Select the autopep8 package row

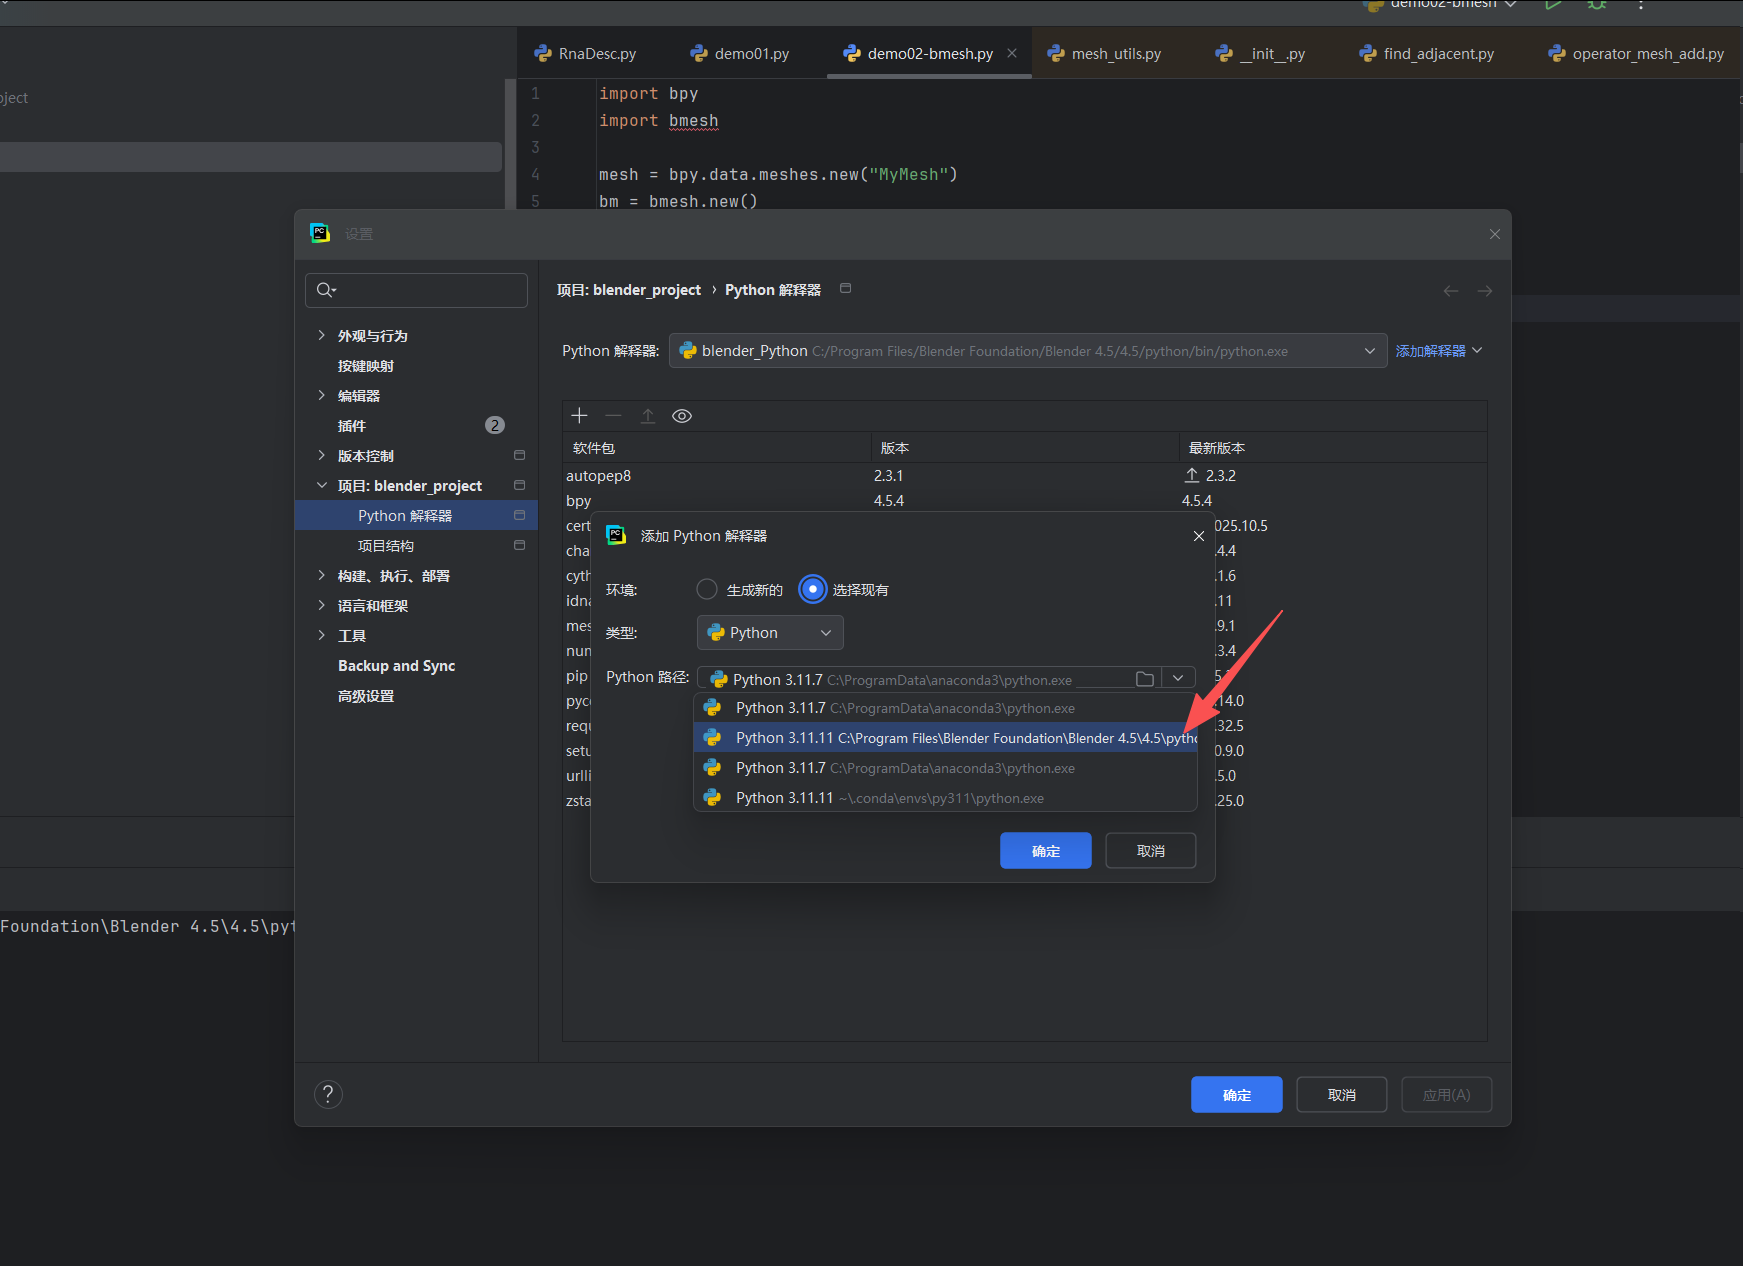tap(1024, 476)
